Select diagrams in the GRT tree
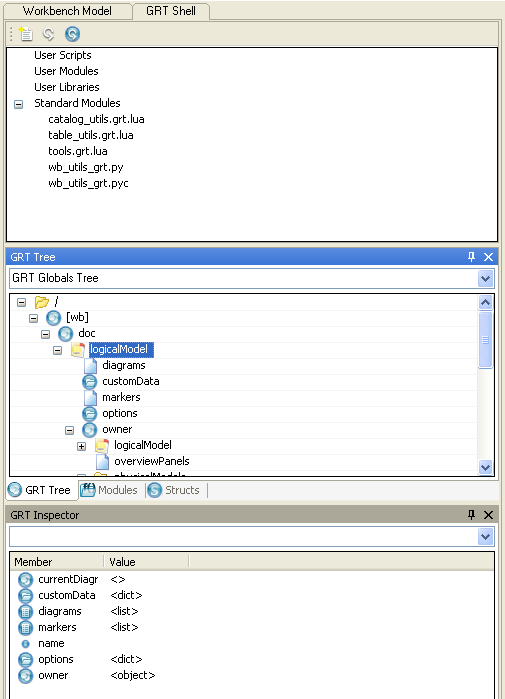This screenshot has width=505, height=699. pyautogui.click(x=123, y=366)
